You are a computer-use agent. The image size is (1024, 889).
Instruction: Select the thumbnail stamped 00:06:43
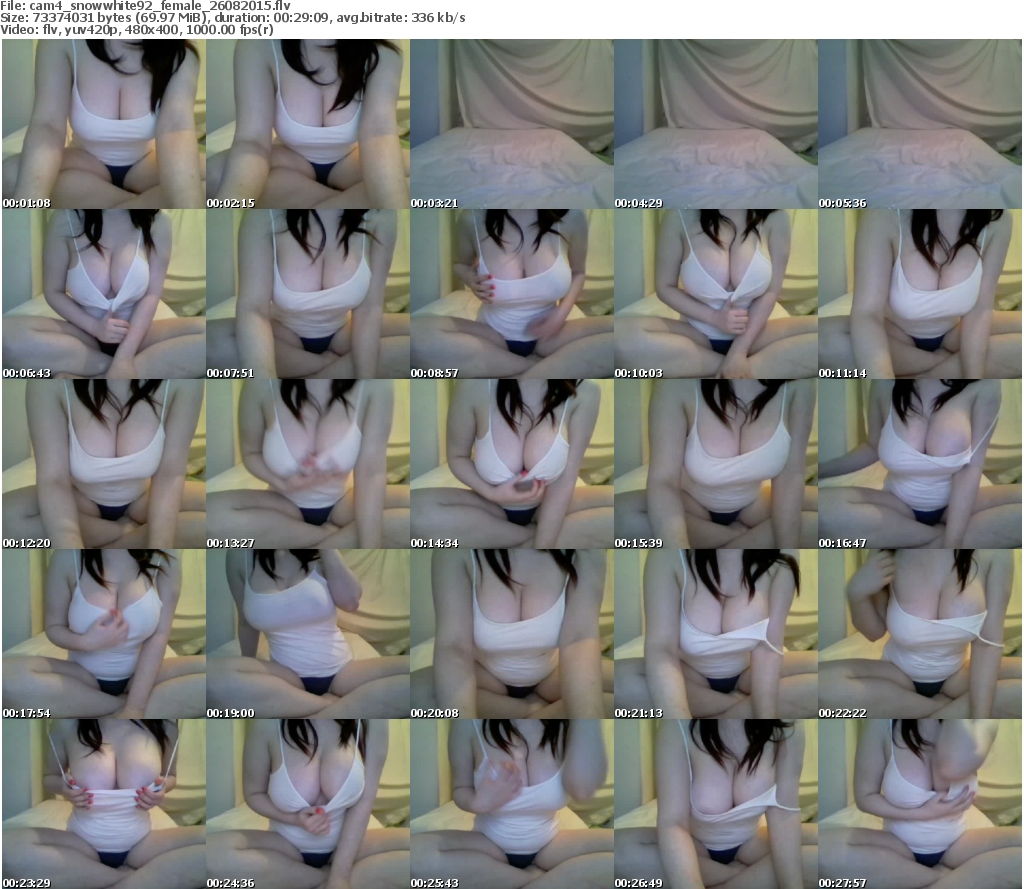pos(104,294)
